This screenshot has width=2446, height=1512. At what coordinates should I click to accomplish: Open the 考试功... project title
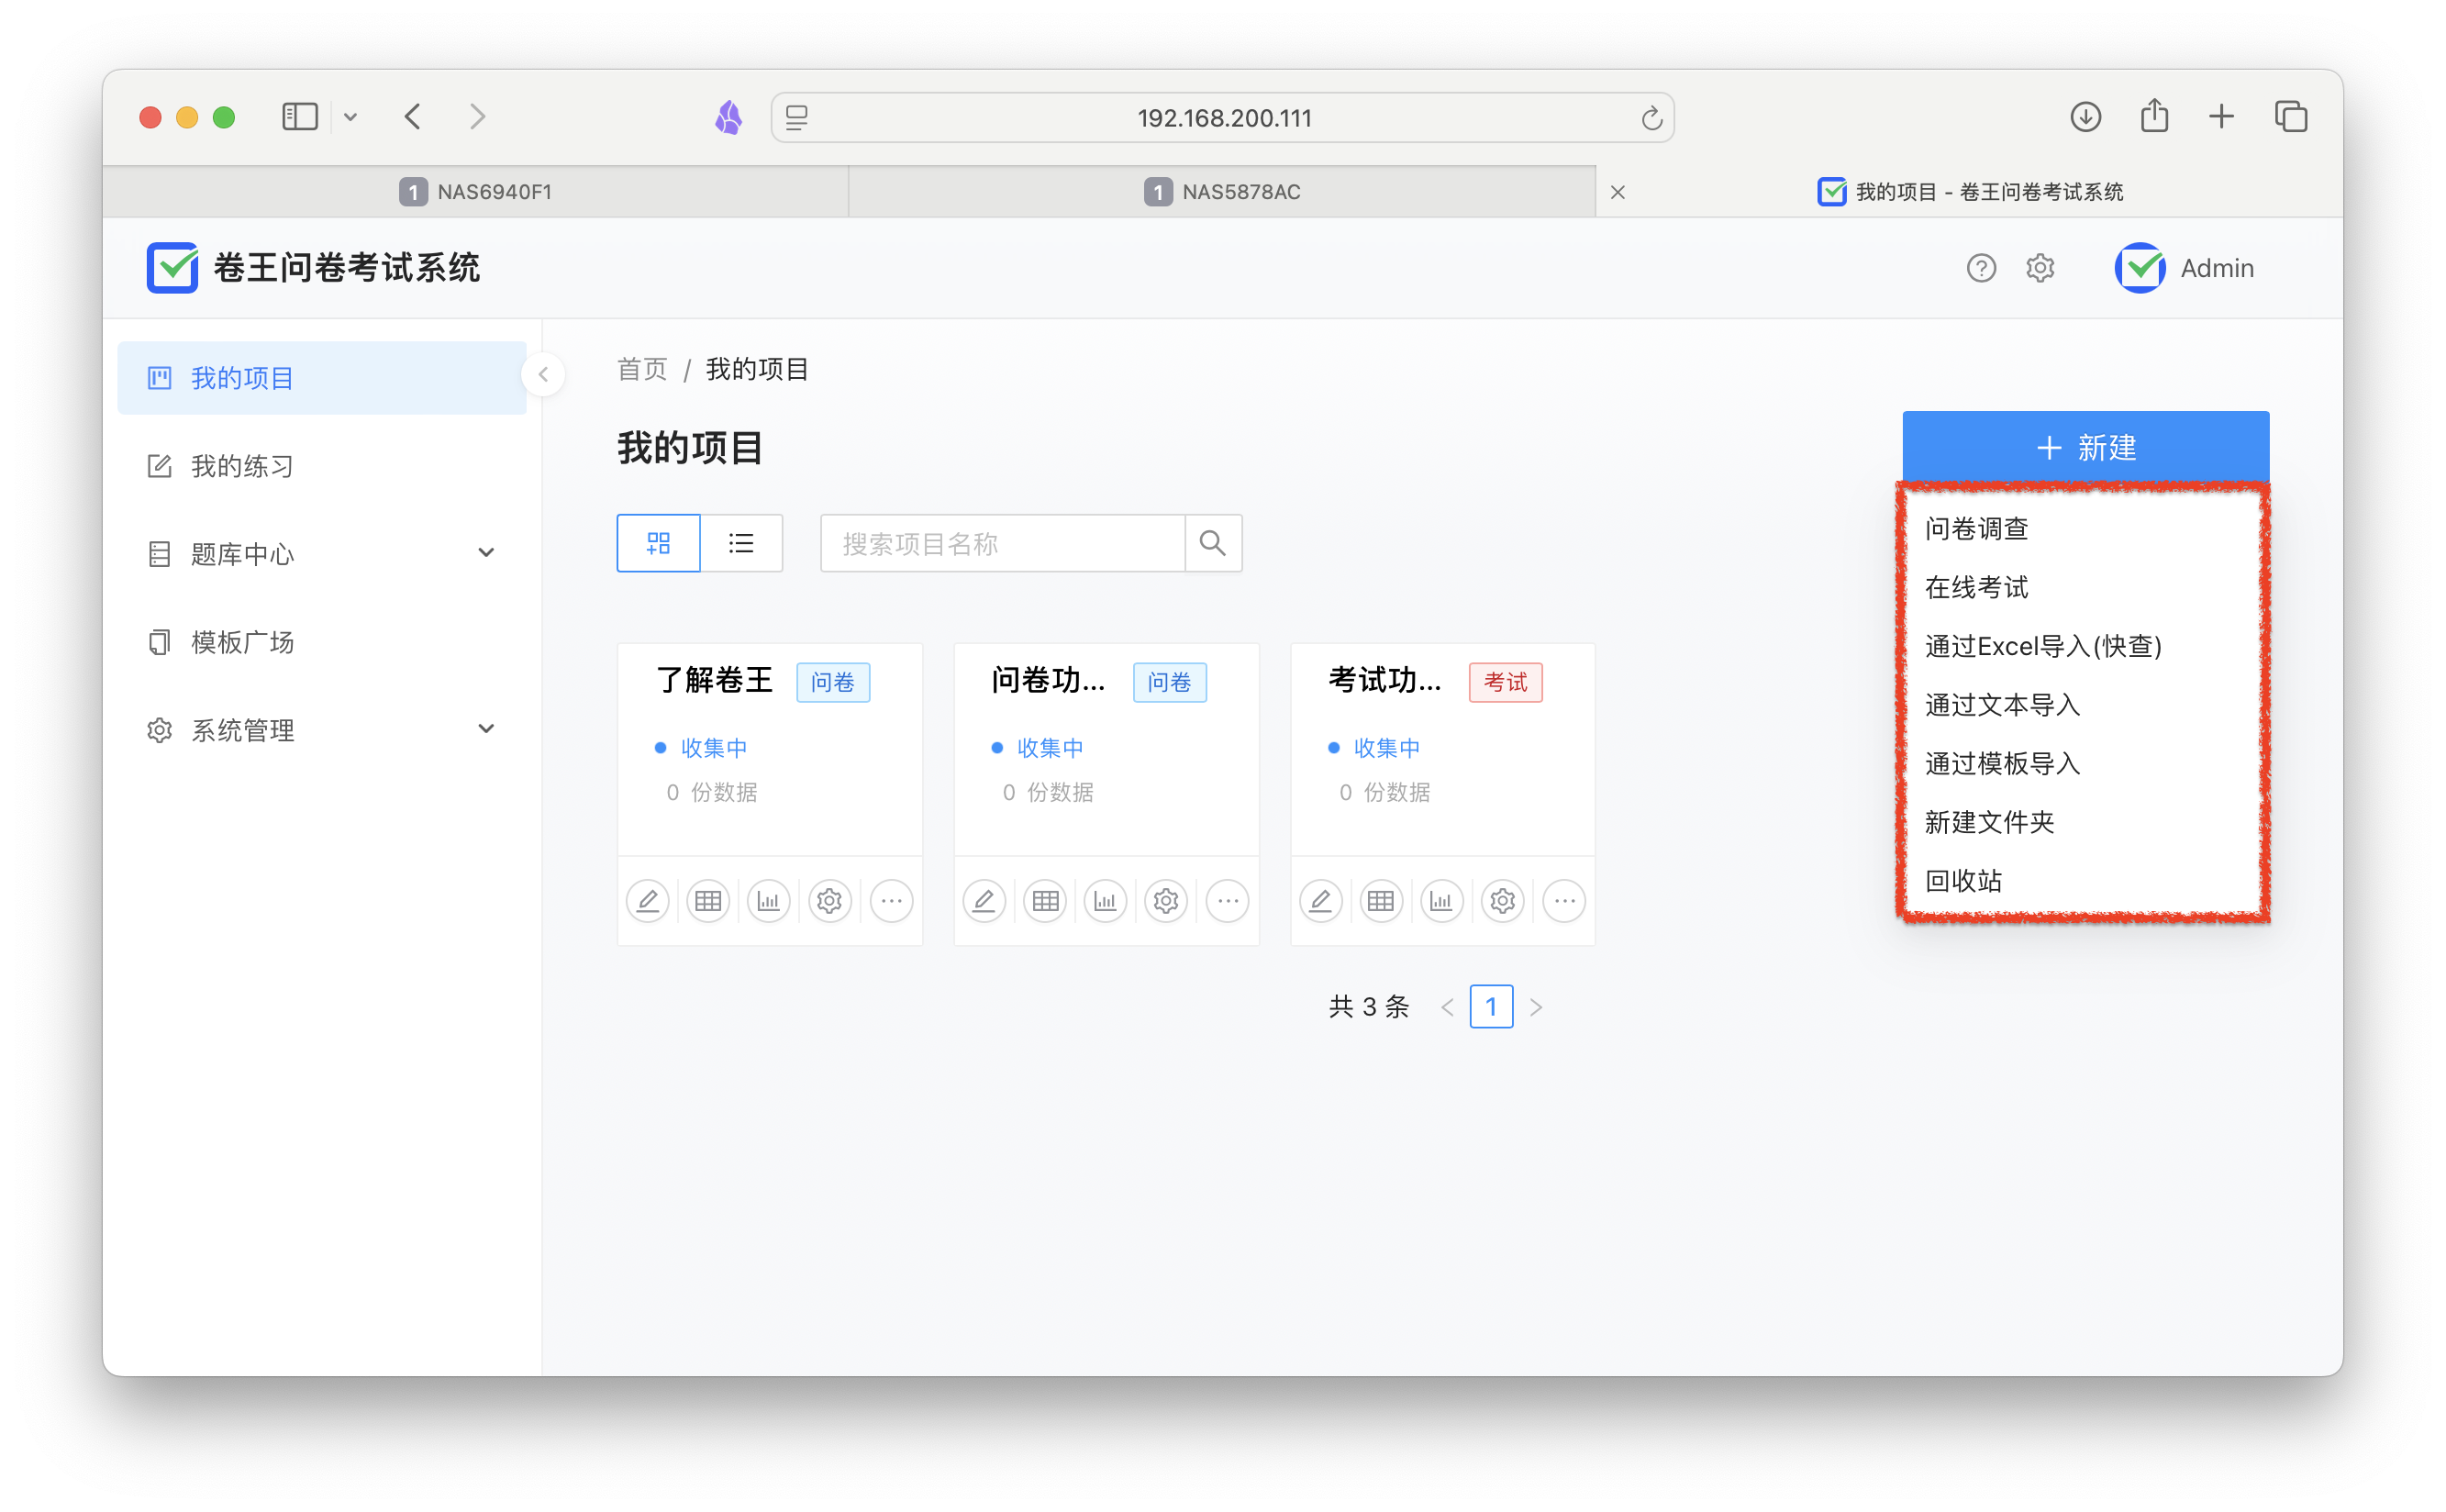[1385, 681]
